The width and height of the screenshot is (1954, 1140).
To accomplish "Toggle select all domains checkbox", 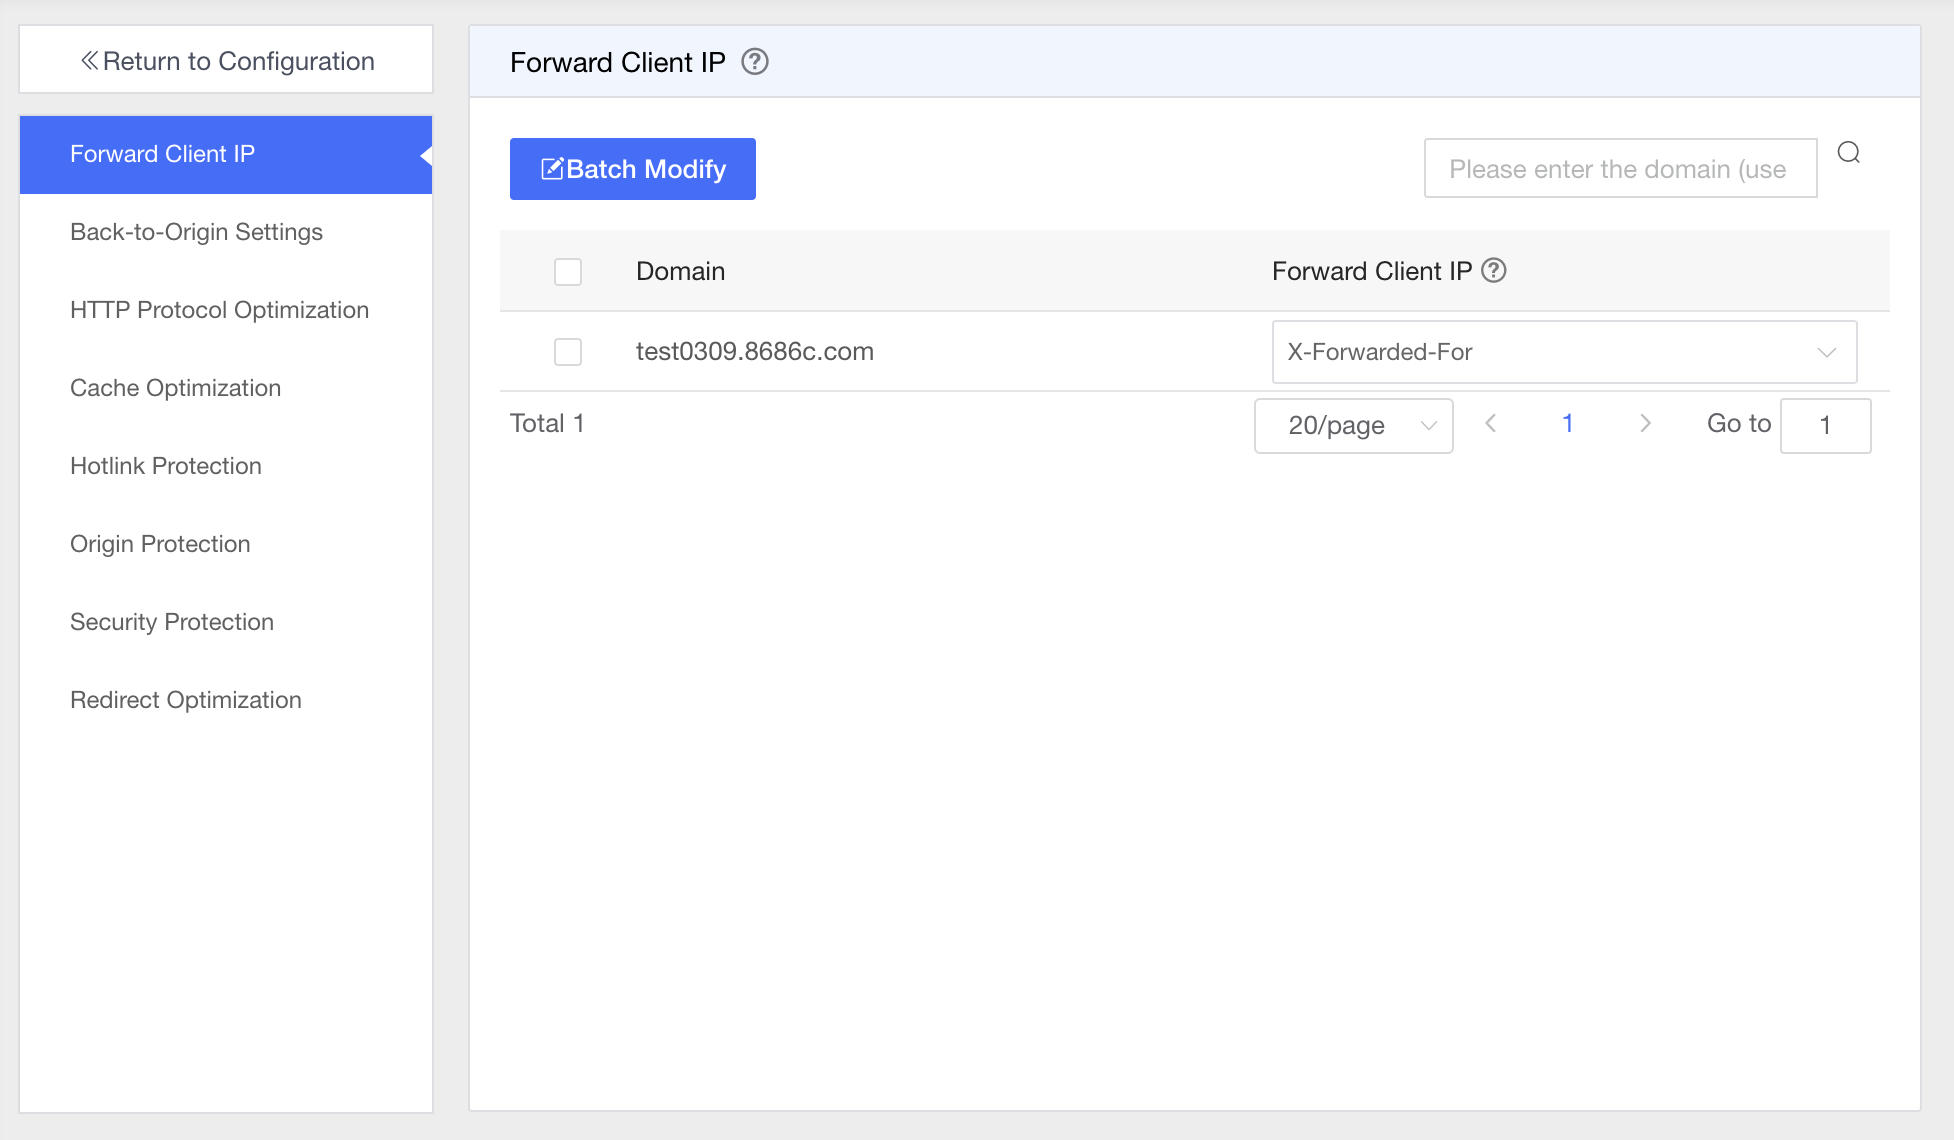I will pyautogui.click(x=569, y=271).
